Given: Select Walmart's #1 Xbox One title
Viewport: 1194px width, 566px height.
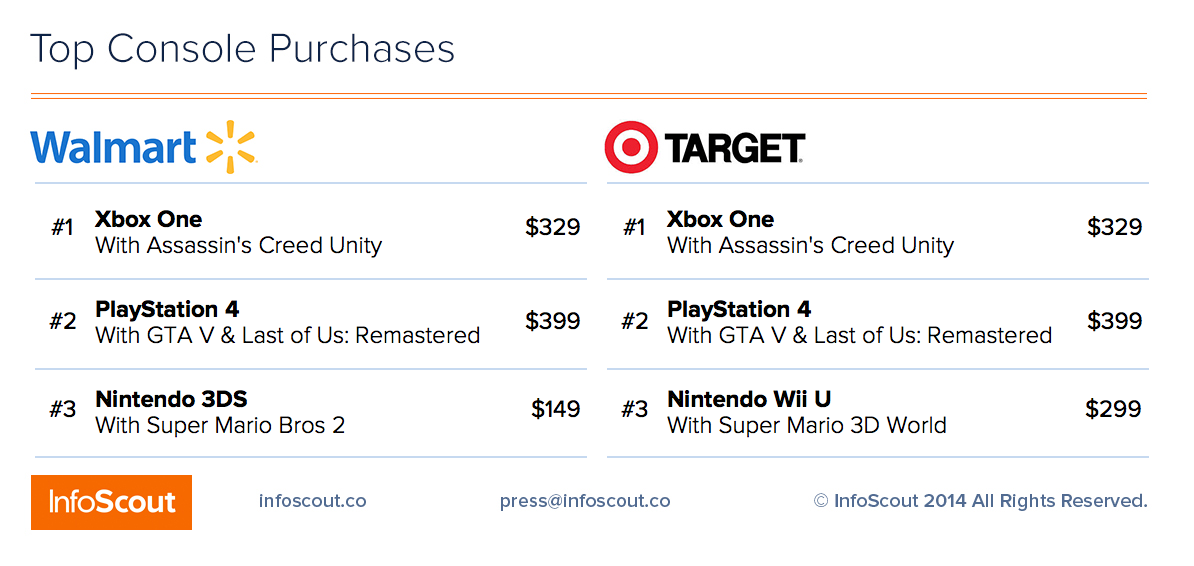Looking at the screenshot, I should coord(148,219).
